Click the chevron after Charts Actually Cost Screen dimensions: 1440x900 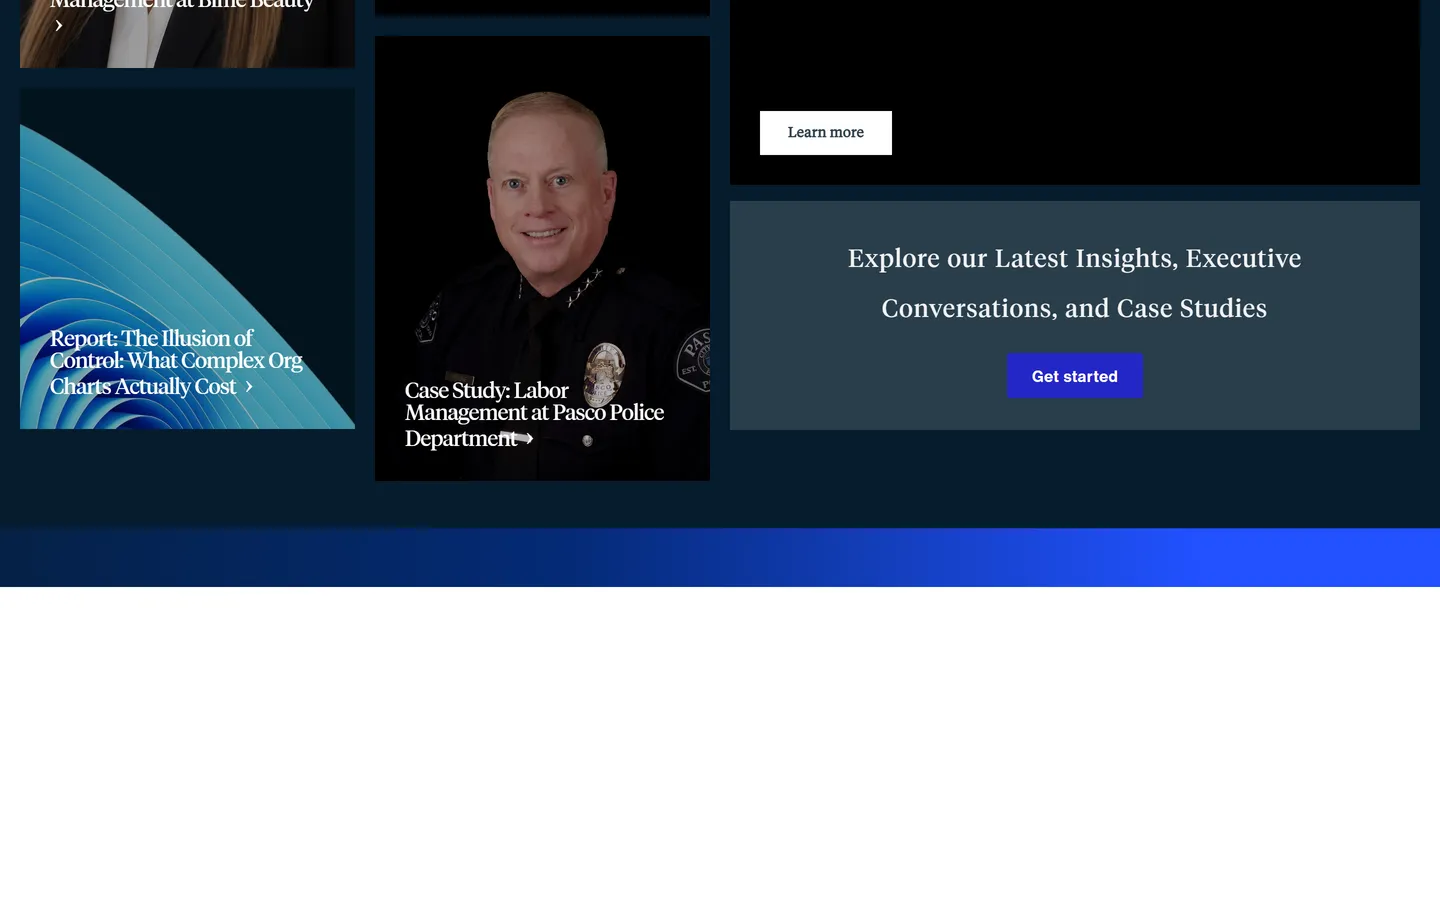(249, 387)
